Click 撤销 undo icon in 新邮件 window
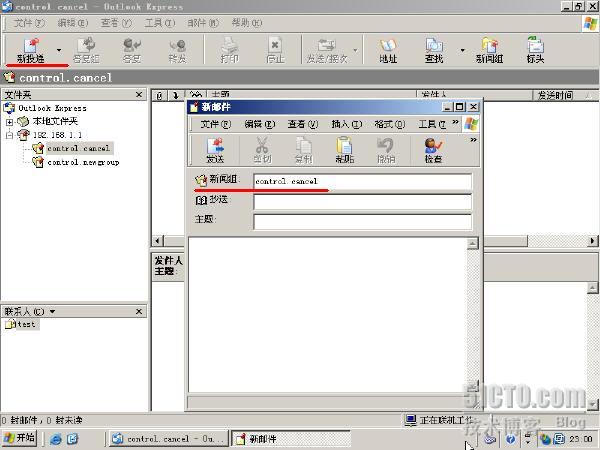 tap(386, 150)
